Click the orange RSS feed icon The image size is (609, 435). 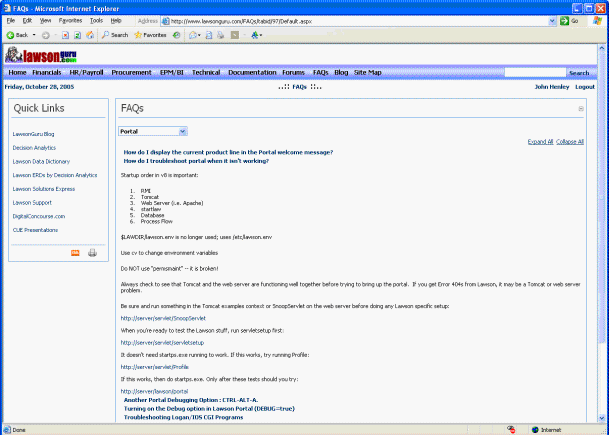pyautogui.click(x=75, y=253)
